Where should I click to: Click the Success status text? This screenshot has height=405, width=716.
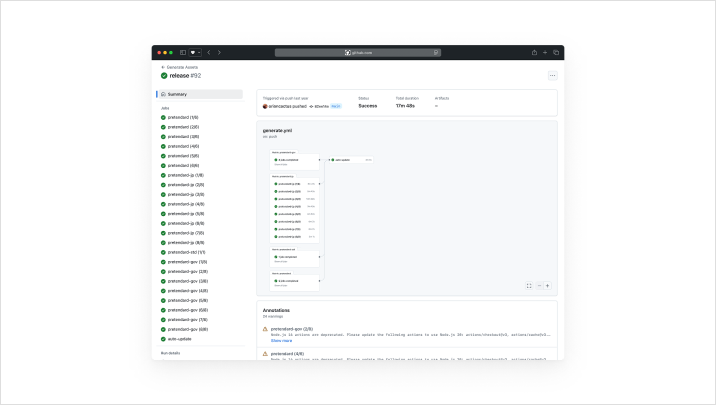click(x=368, y=106)
